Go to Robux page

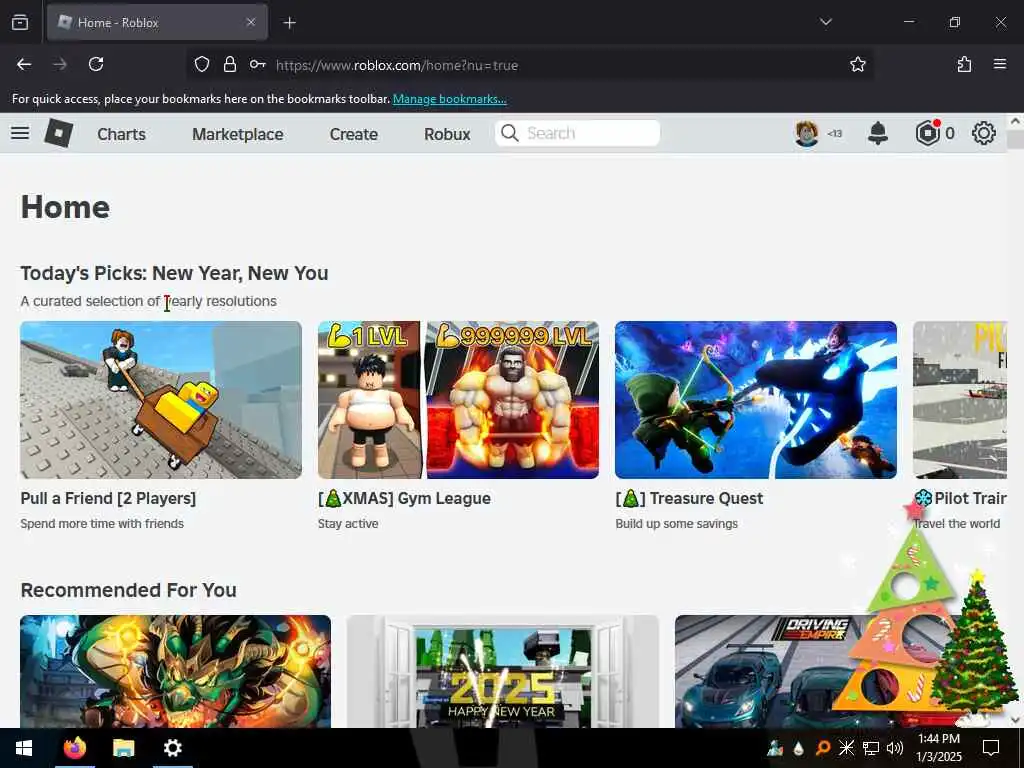(x=447, y=134)
